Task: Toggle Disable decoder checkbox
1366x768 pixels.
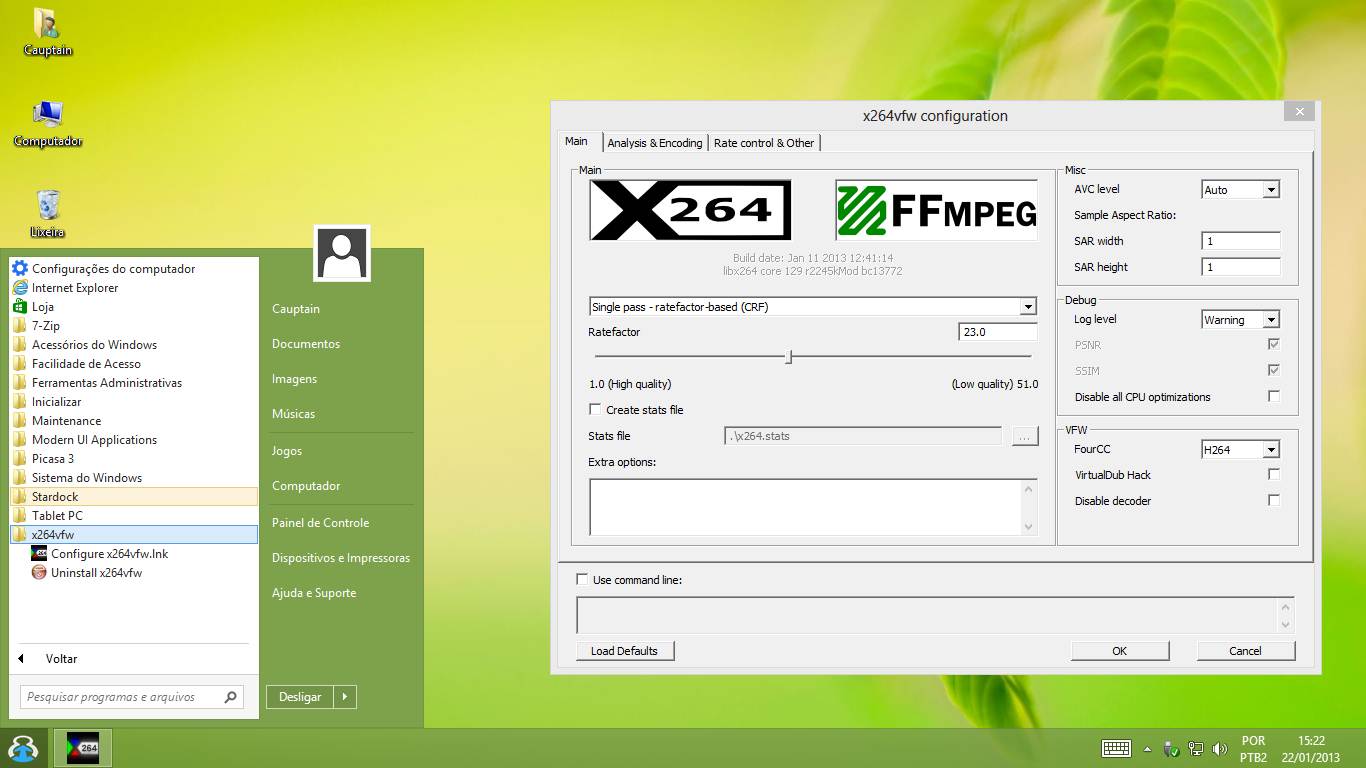Action: (1273, 500)
